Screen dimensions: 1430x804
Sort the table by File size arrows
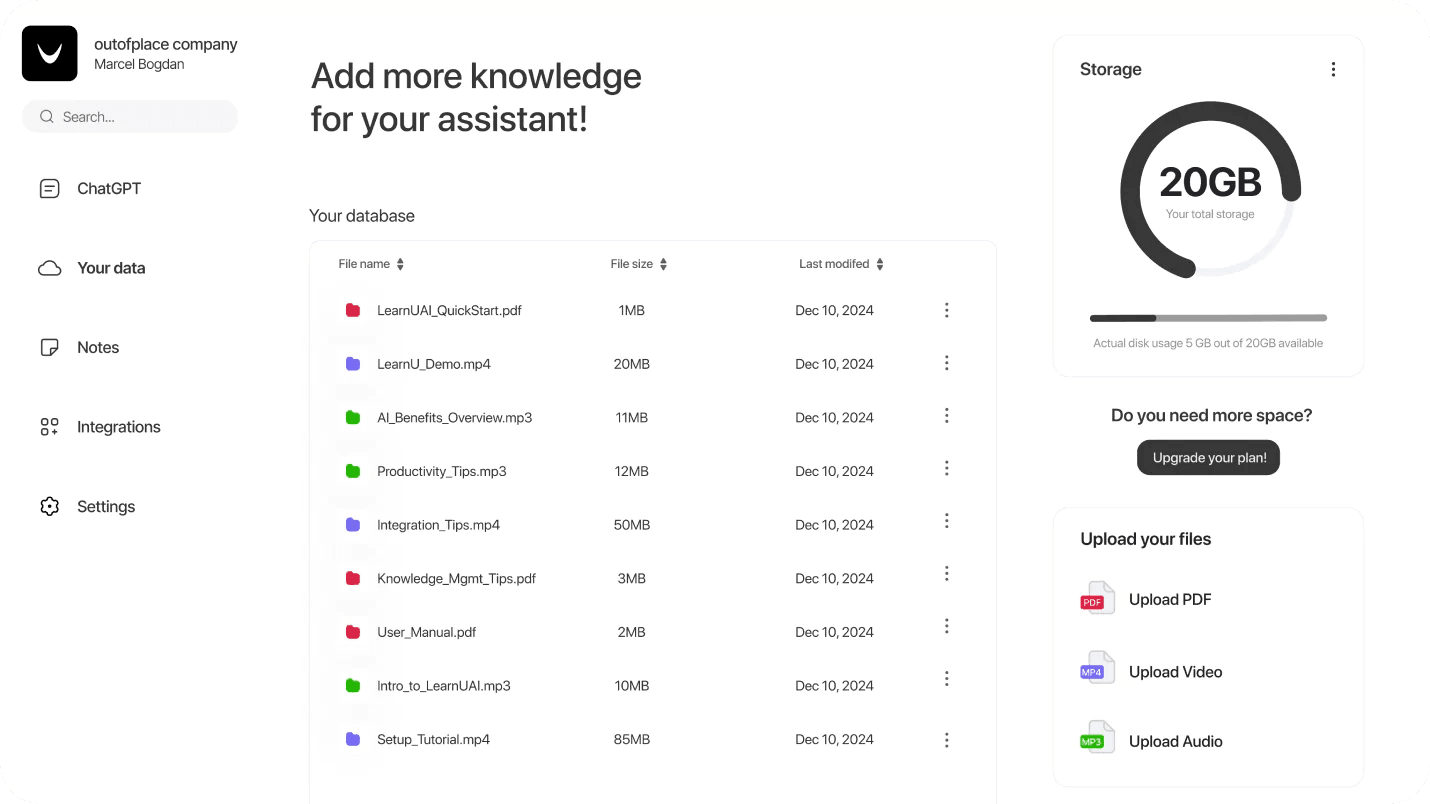pos(663,264)
